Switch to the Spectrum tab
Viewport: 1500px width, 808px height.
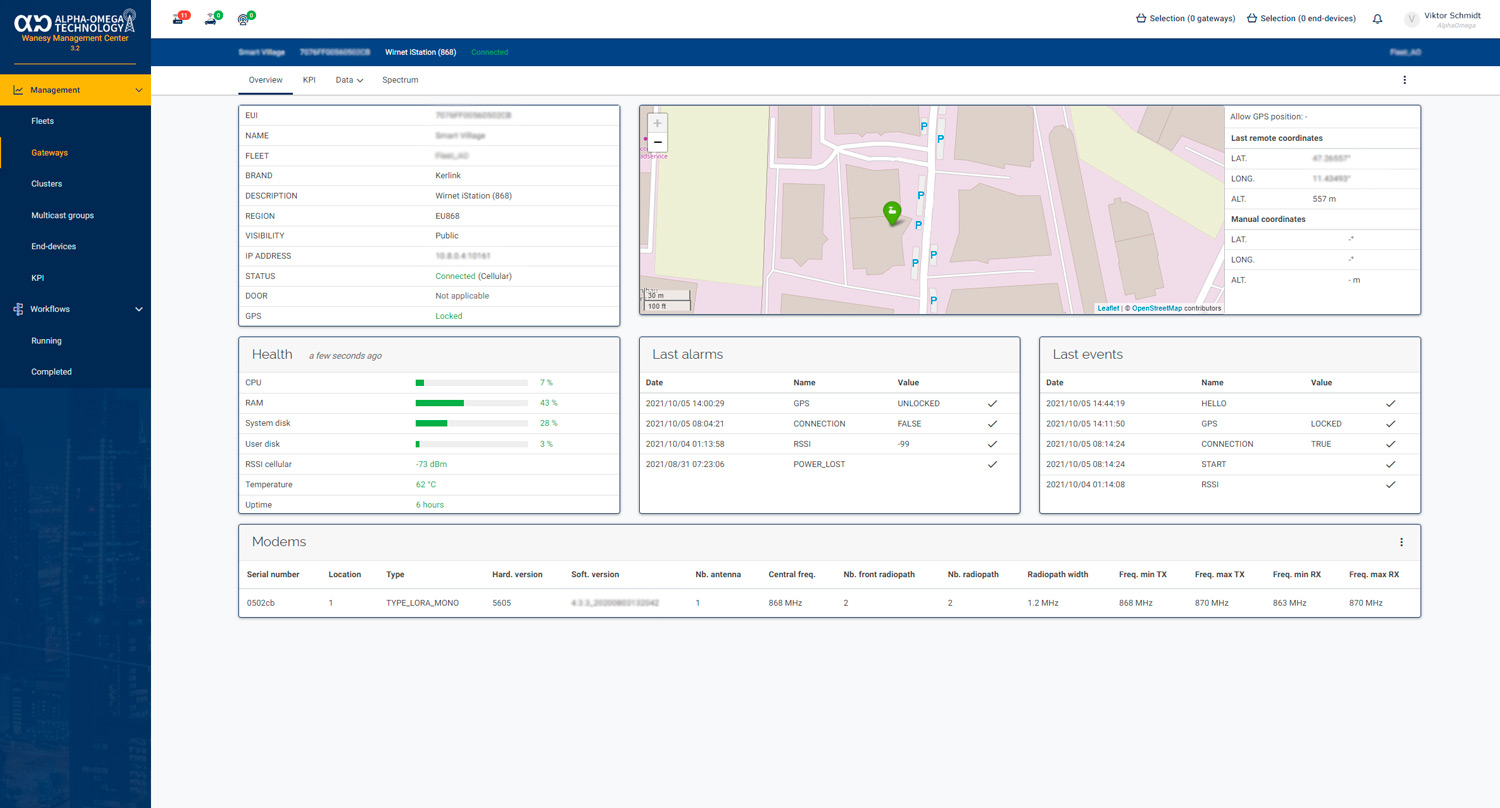[x=400, y=80]
